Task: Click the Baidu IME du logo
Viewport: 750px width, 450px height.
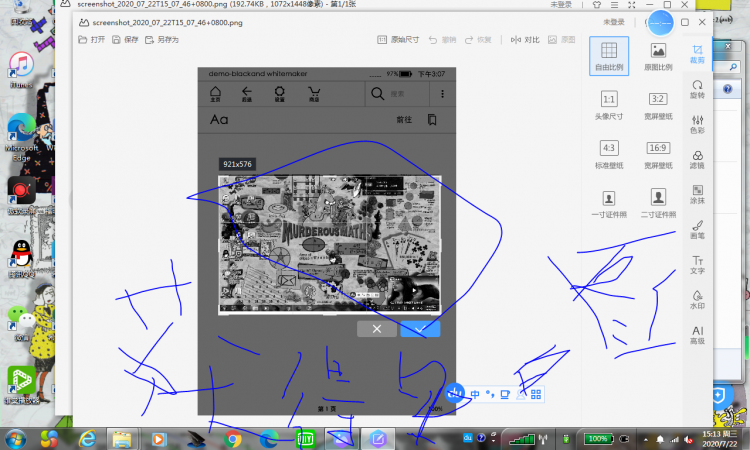Action: [455, 394]
